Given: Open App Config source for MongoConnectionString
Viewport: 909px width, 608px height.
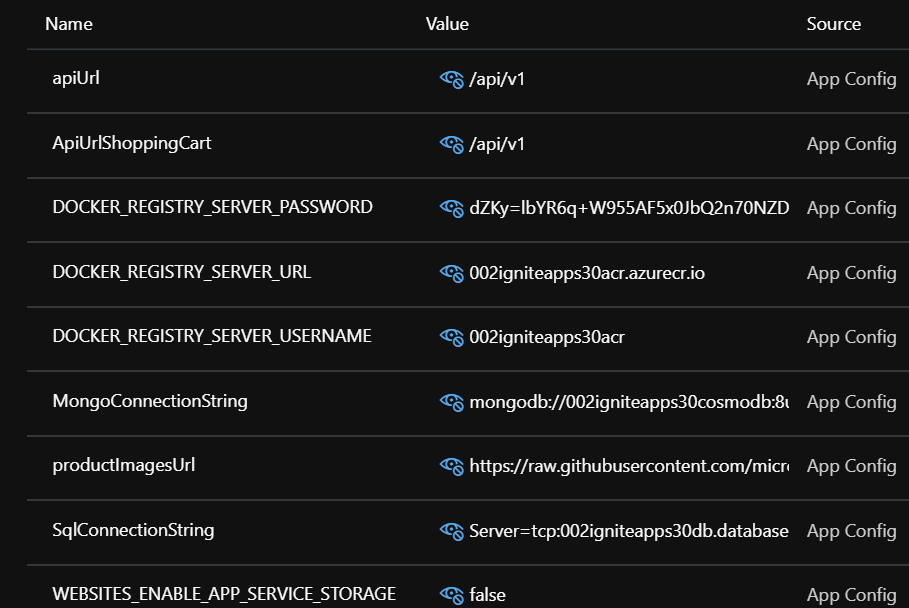Looking at the screenshot, I should [x=851, y=401].
